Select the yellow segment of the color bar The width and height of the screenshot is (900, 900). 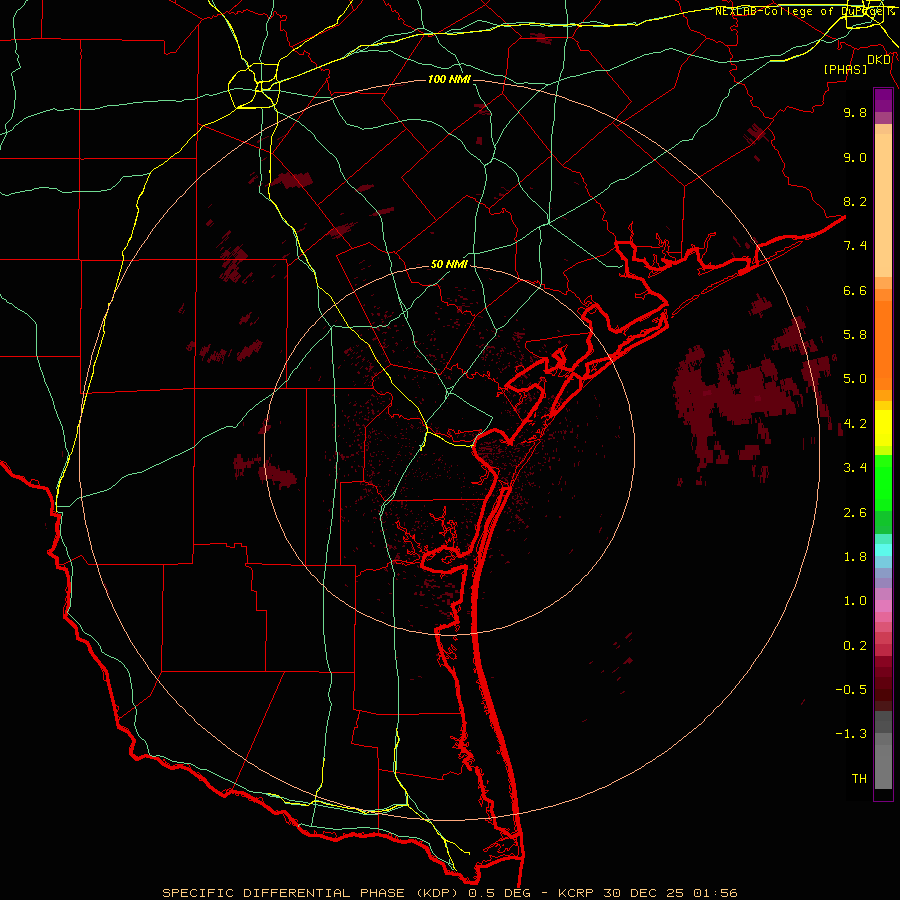883,428
